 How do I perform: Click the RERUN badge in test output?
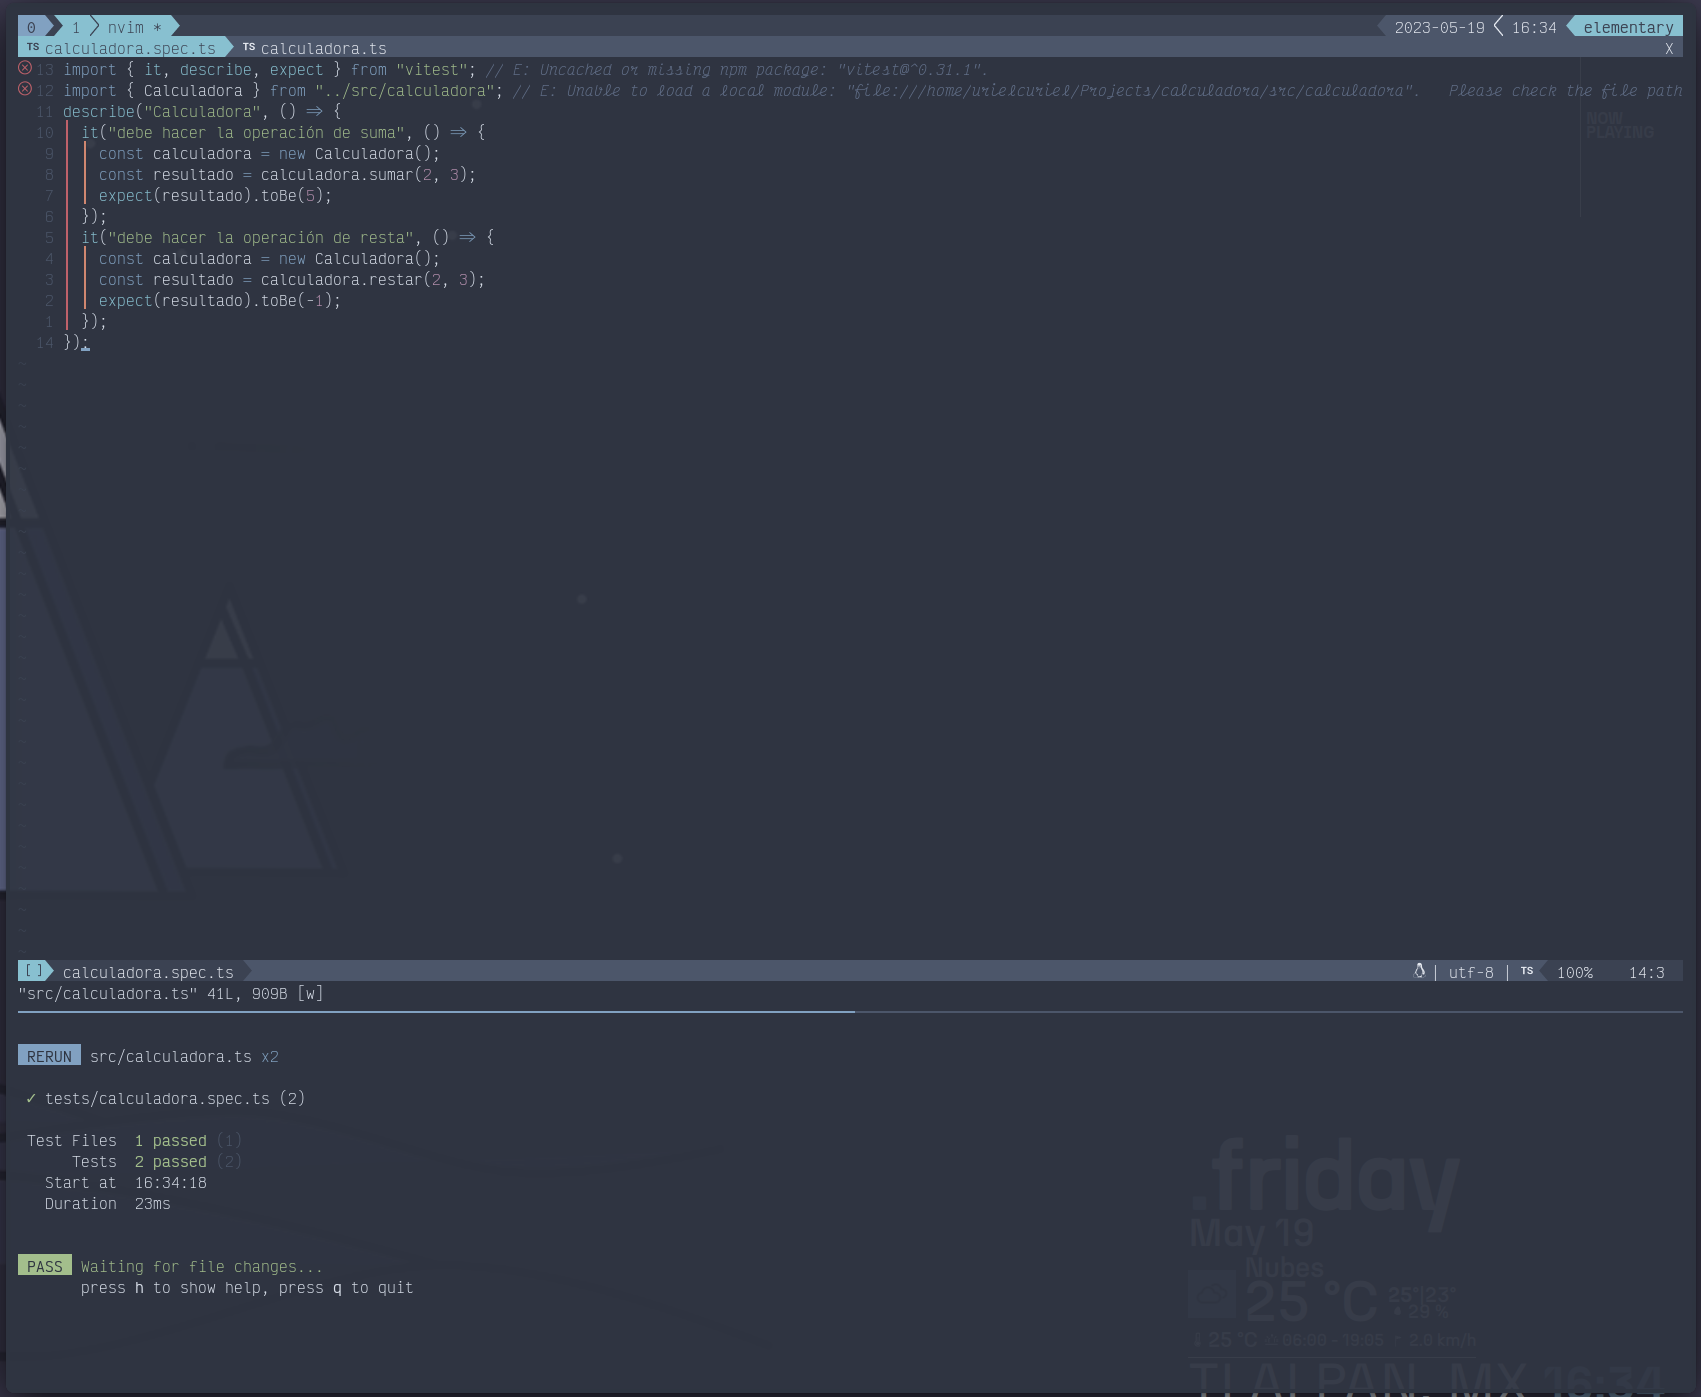(x=49, y=1056)
